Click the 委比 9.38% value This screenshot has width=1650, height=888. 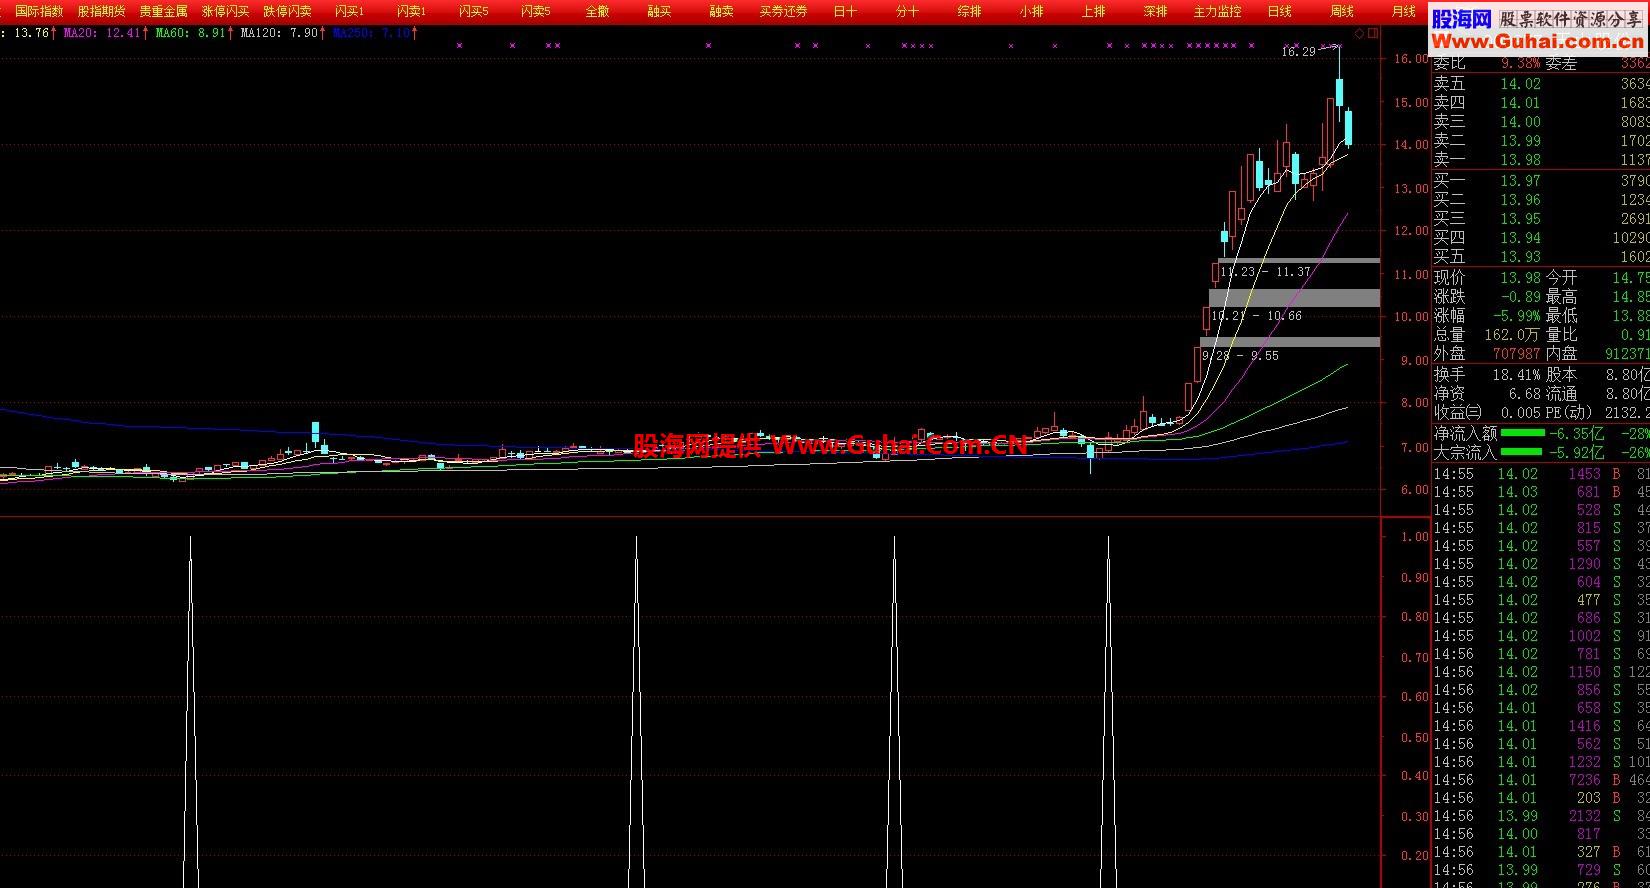pyautogui.click(x=1520, y=64)
